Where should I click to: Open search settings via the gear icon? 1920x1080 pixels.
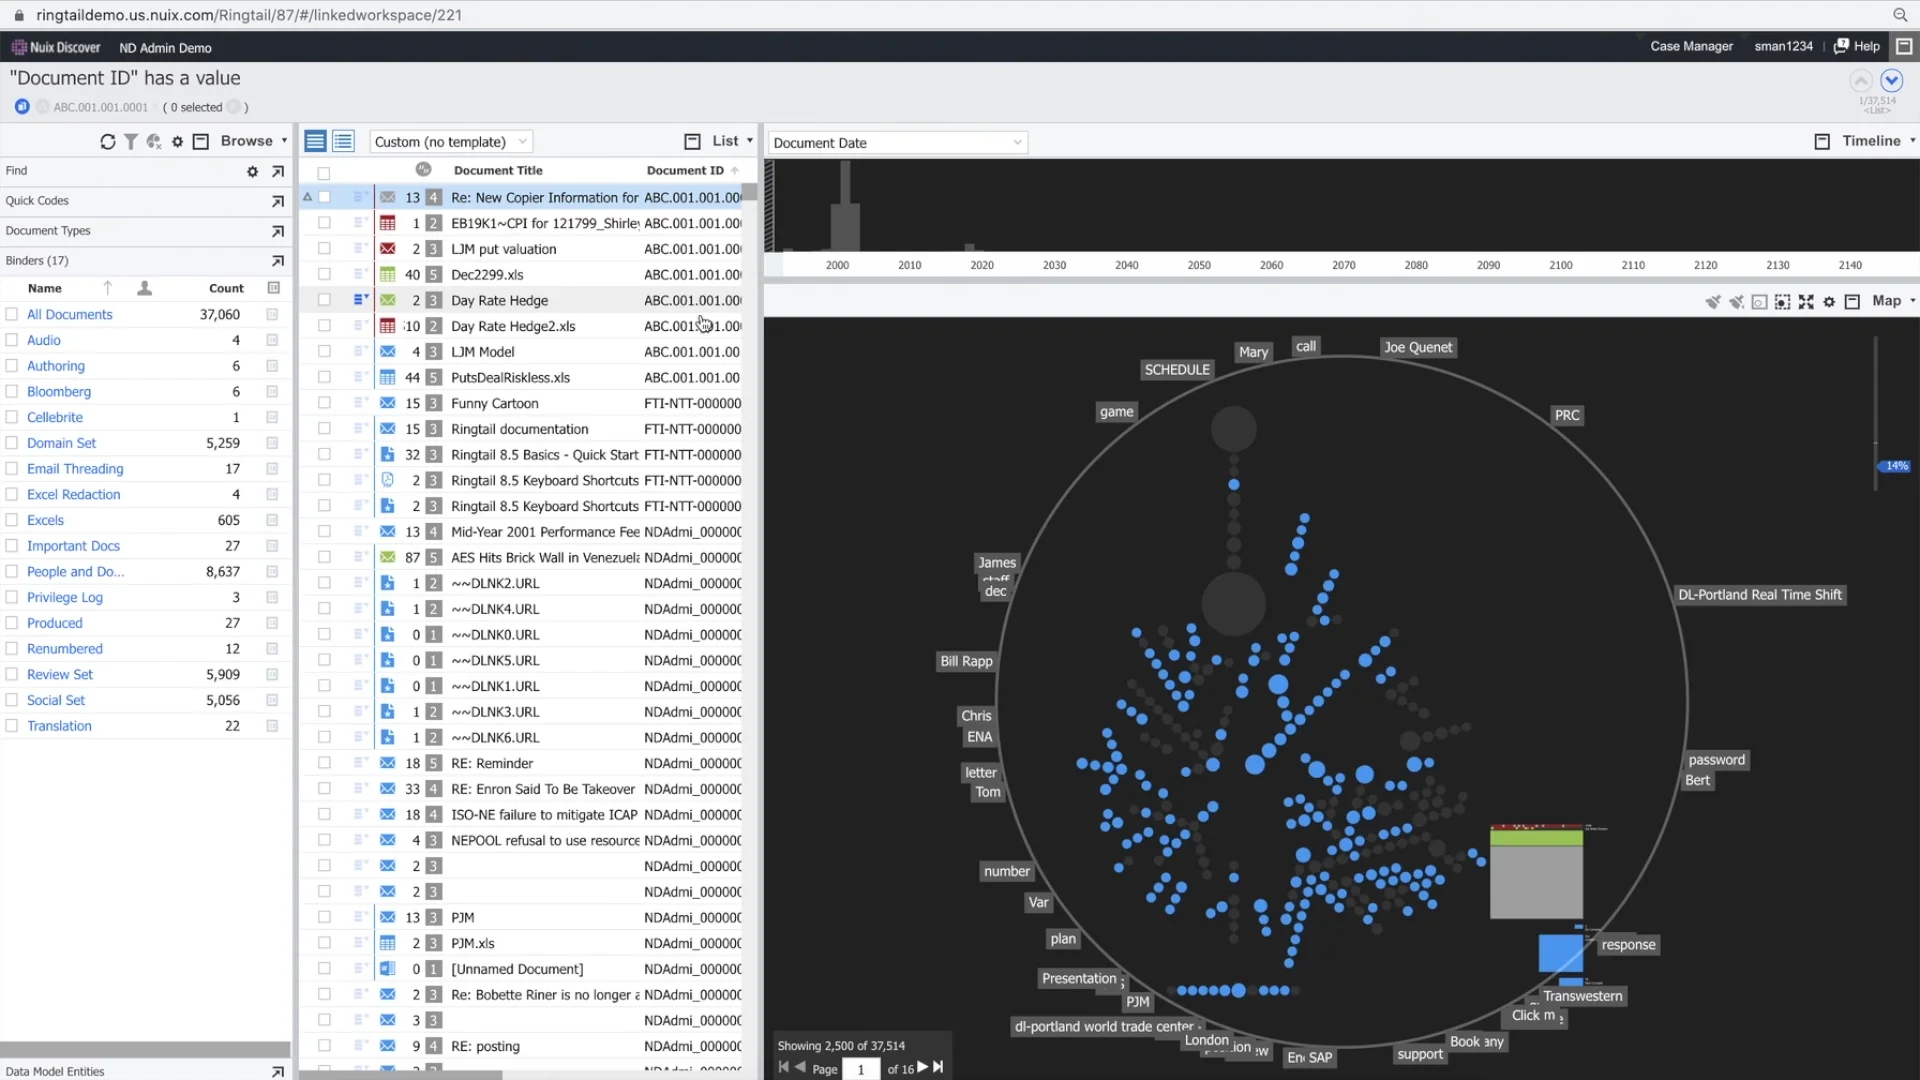click(x=177, y=141)
